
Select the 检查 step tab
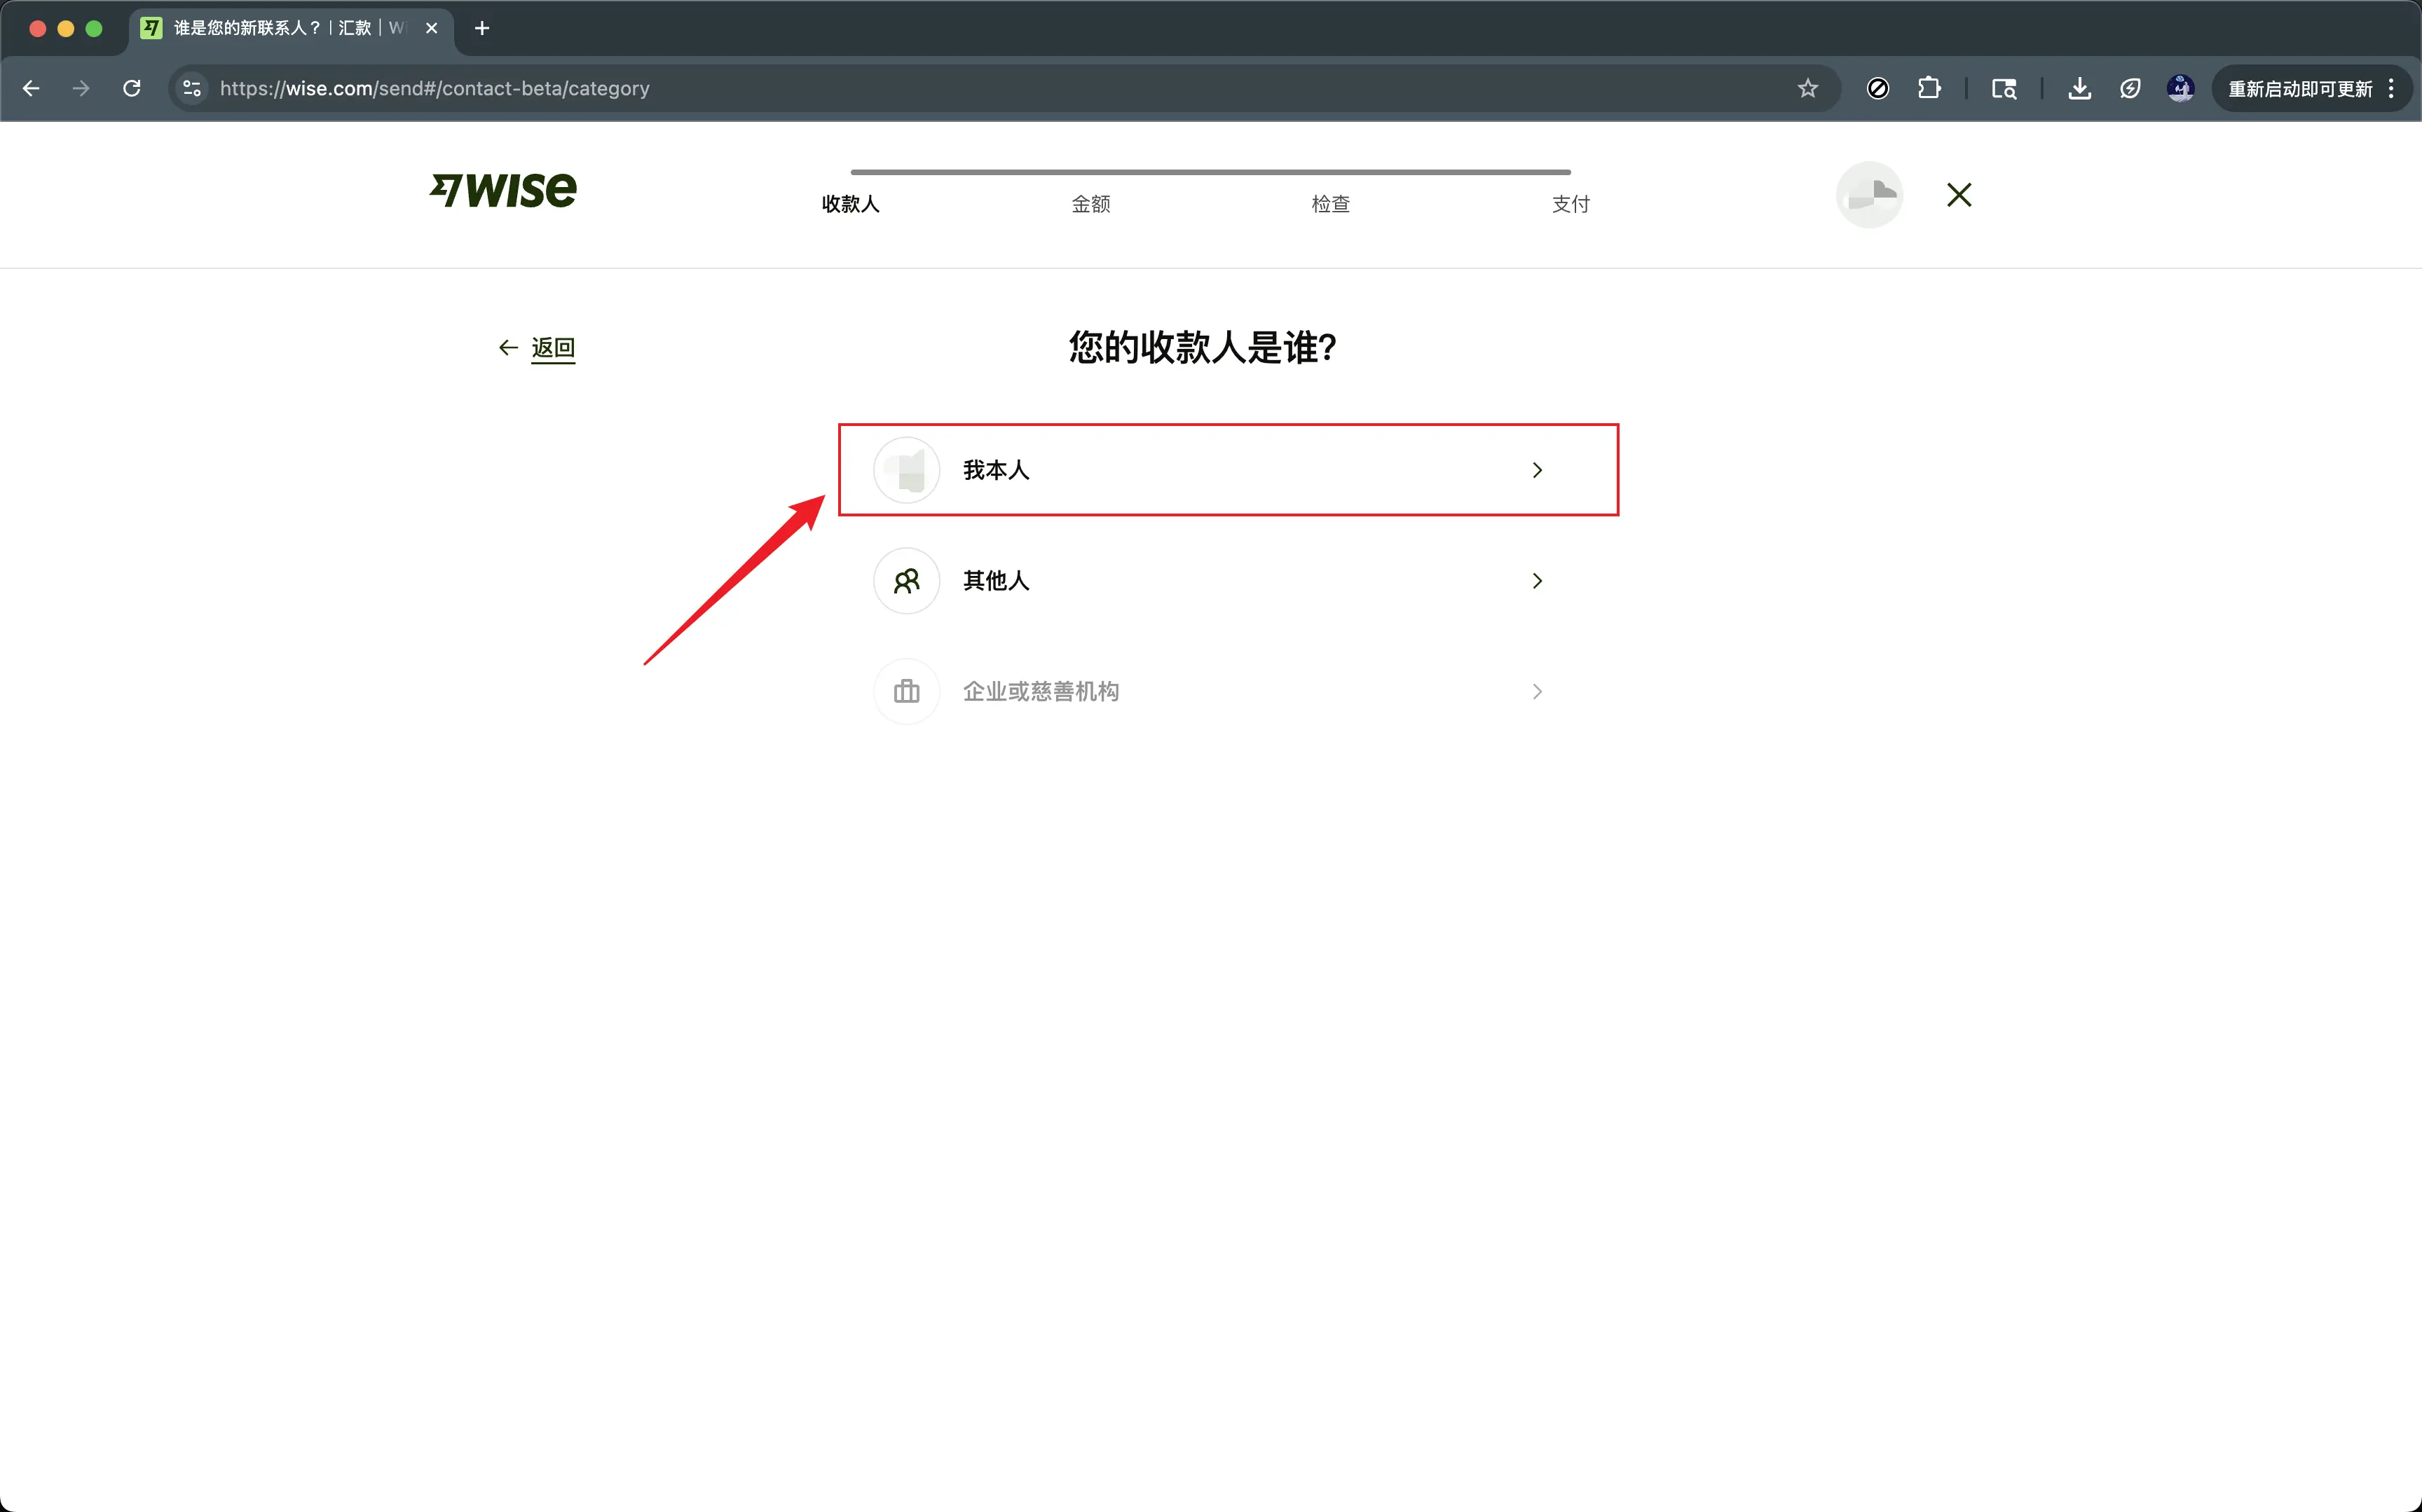coord(1330,204)
